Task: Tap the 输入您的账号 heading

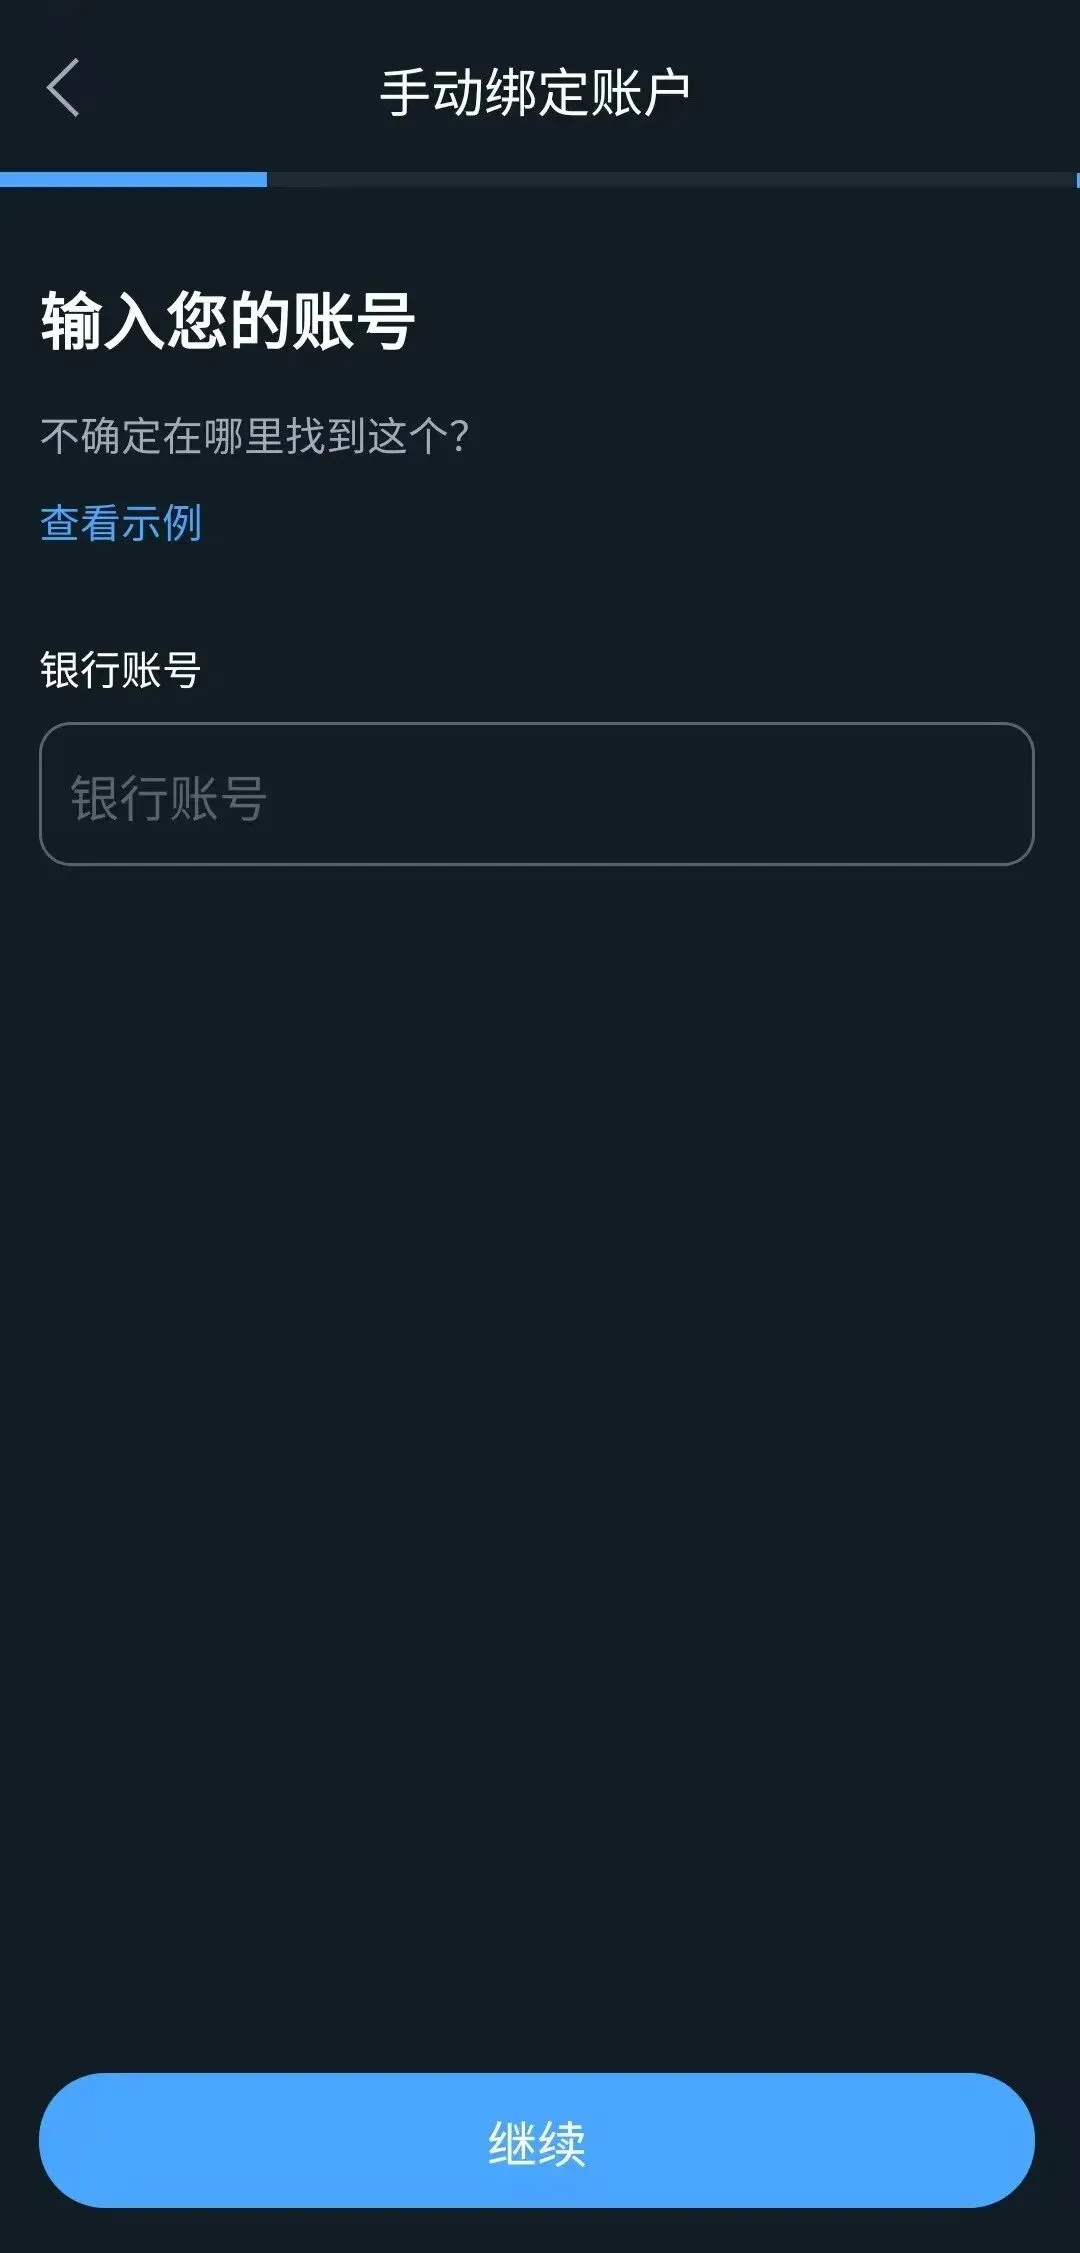Action: [x=228, y=321]
